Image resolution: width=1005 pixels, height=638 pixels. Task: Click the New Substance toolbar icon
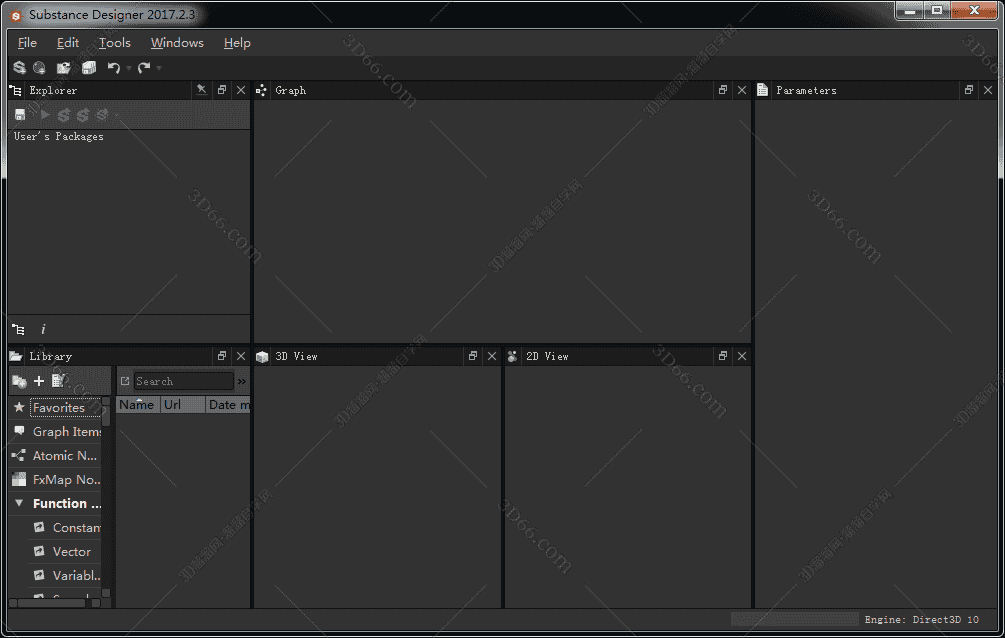pyautogui.click(x=19, y=68)
